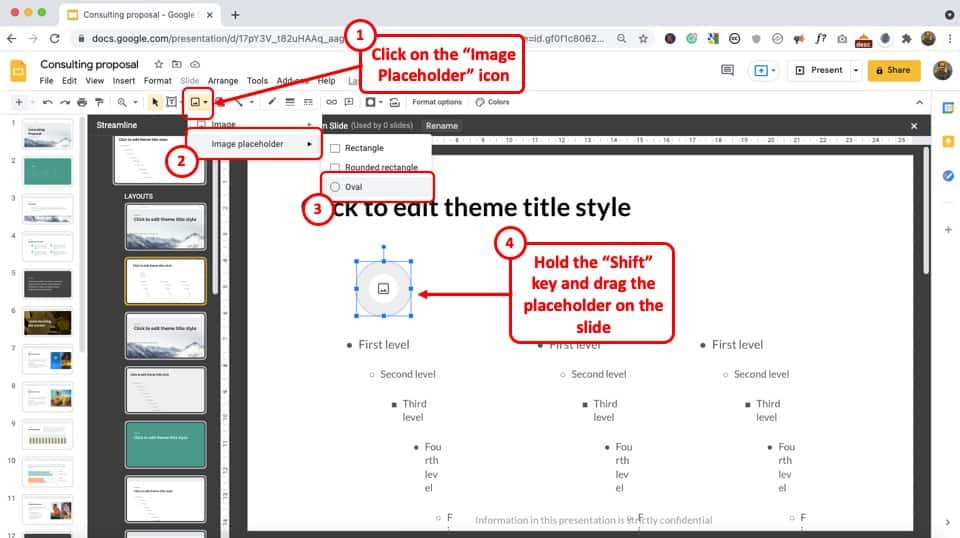Open the Google account avatar
Viewport: 960px width, 538px height.
click(942, 70)
